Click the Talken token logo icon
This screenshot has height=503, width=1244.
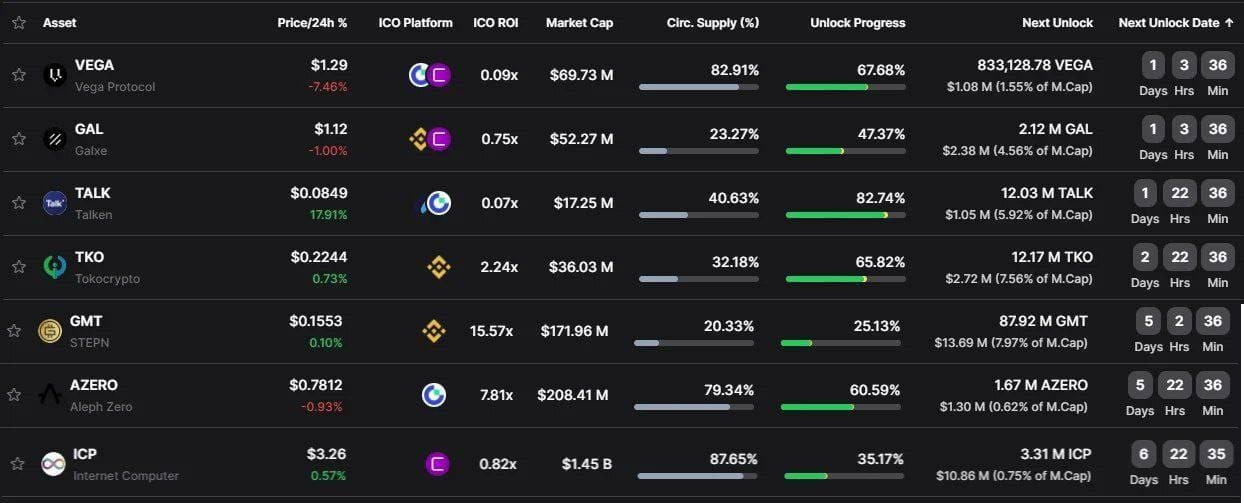point(54,203)
